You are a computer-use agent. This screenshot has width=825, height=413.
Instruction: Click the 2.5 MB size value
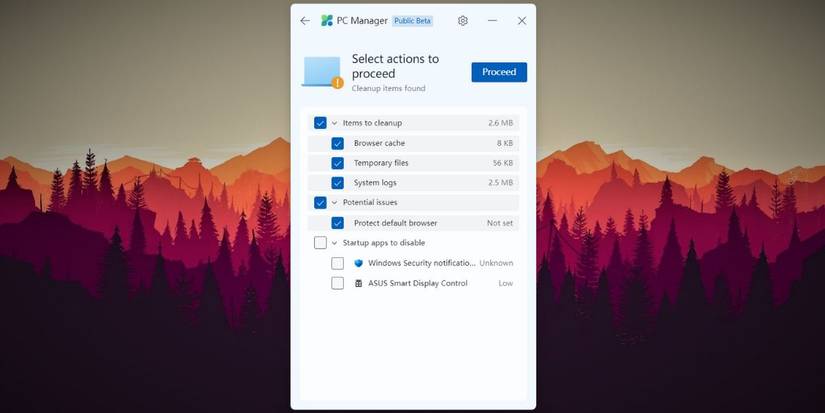click(500, 183)
